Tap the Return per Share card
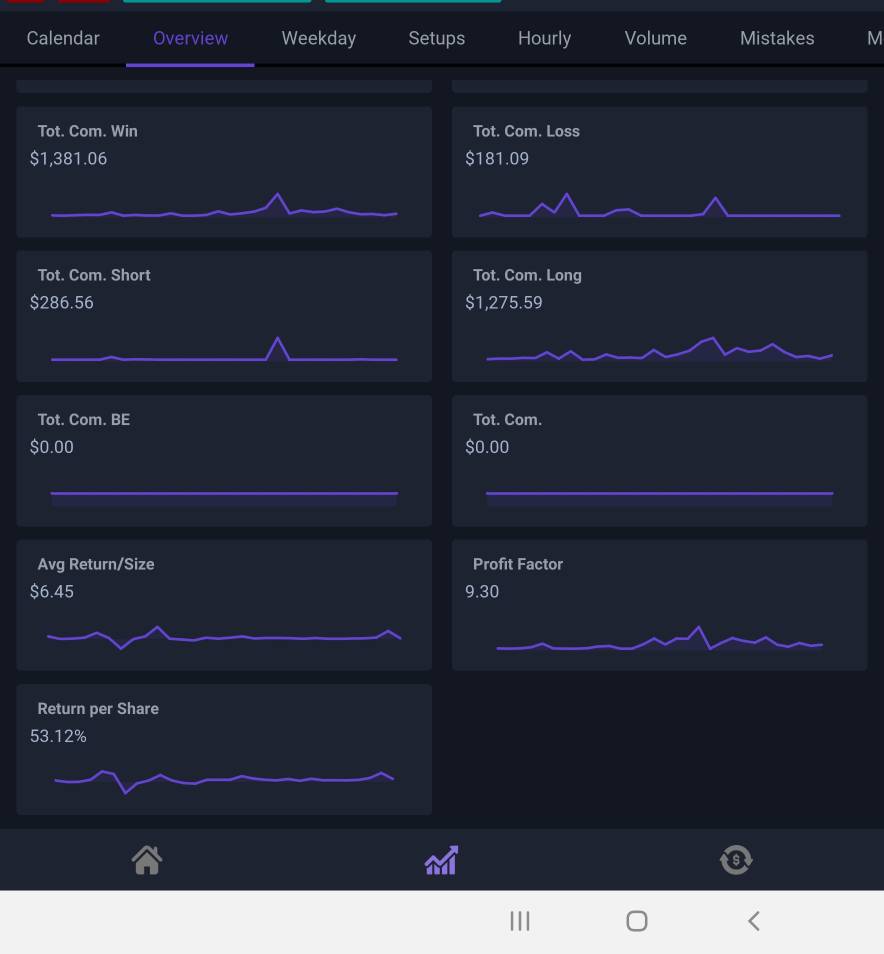Image resolution: width=884 pixels, height=954 pixels. click(x=224, y=749)
